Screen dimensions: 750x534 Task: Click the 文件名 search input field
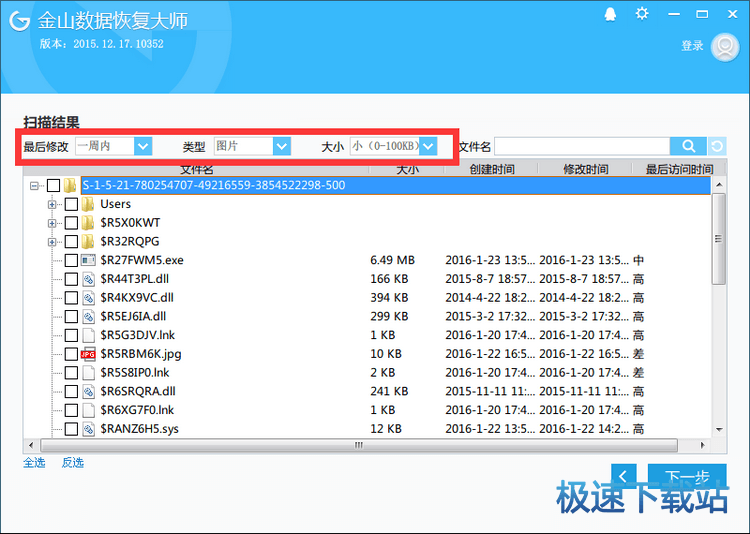pyautogui.click(x=582, y=146)
